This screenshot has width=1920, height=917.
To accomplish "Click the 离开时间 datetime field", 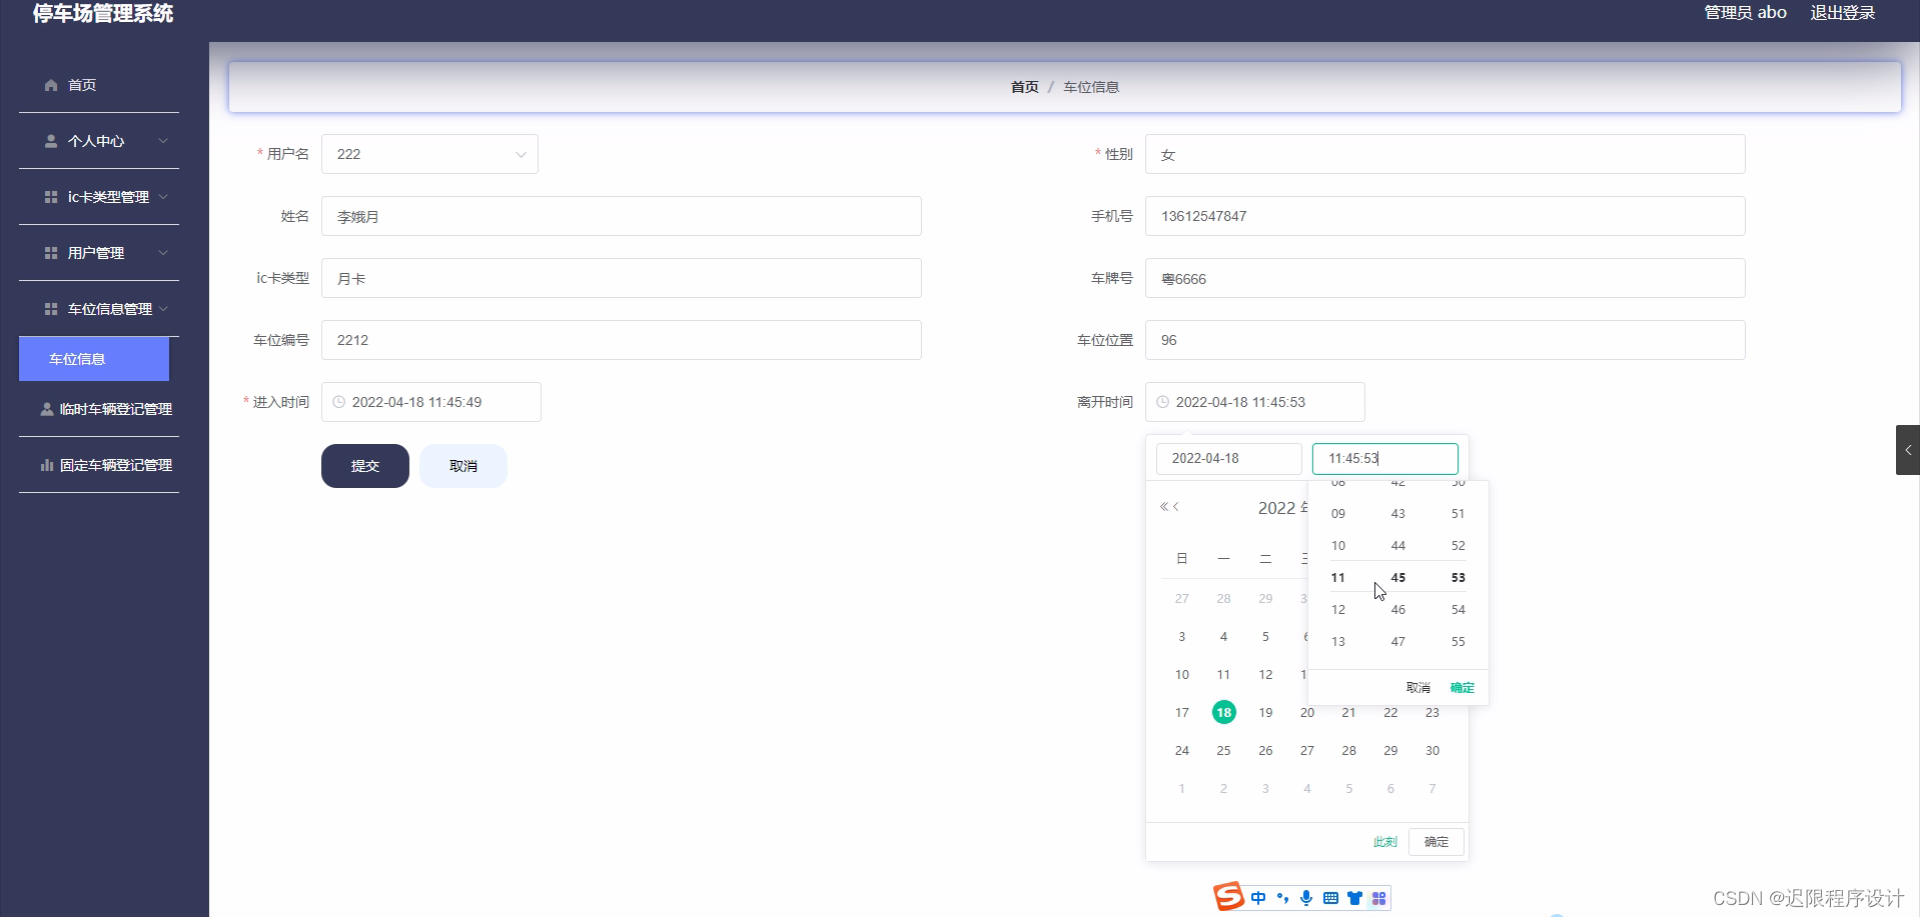I will pos(1255,402).
